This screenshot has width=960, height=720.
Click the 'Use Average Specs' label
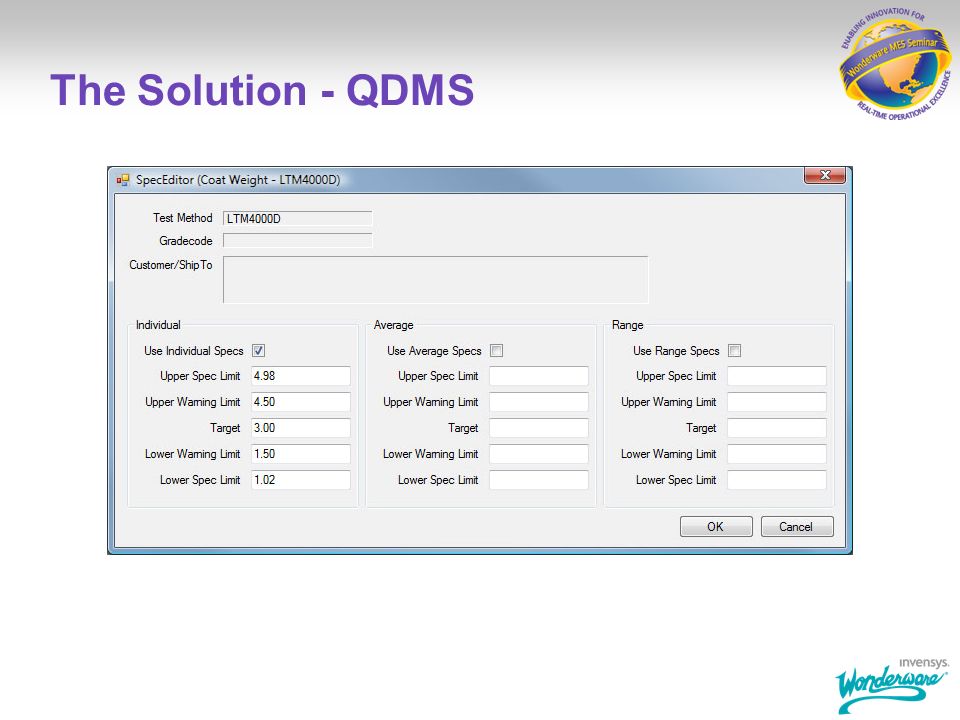coord(434,351)
